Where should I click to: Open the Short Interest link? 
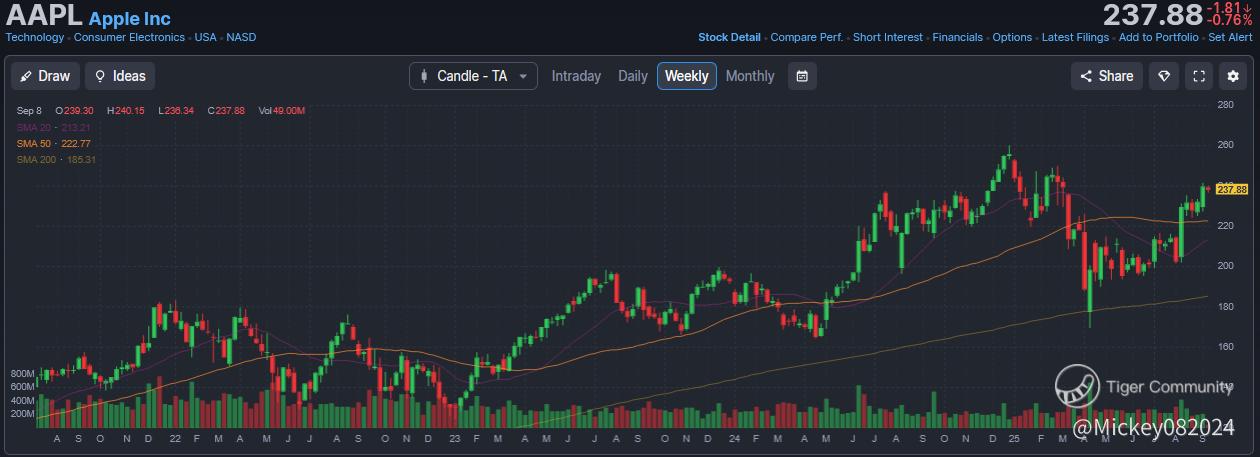(x=888, y=37)
